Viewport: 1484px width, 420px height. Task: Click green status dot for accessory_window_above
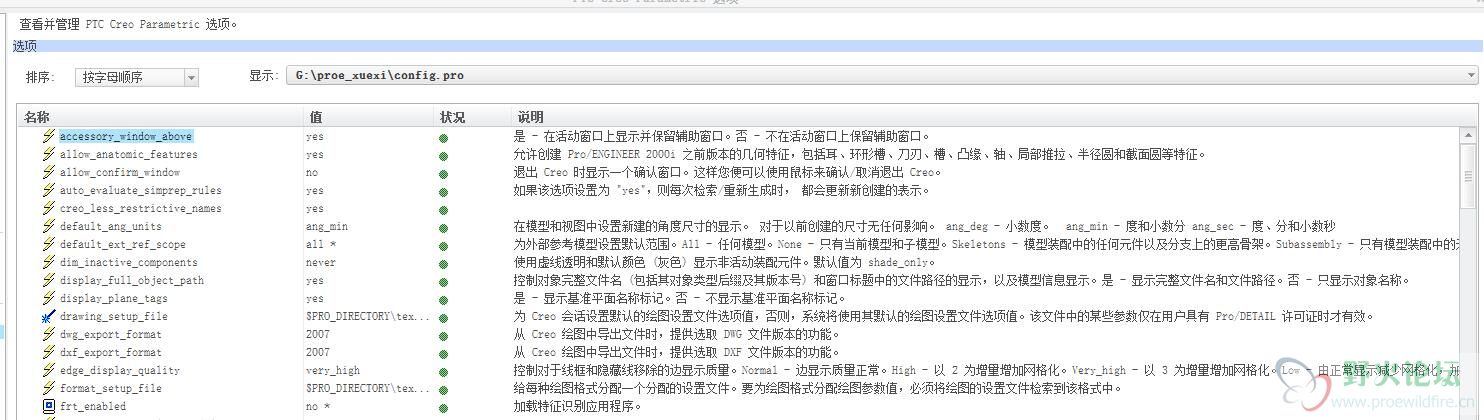[x=443, y=137]
